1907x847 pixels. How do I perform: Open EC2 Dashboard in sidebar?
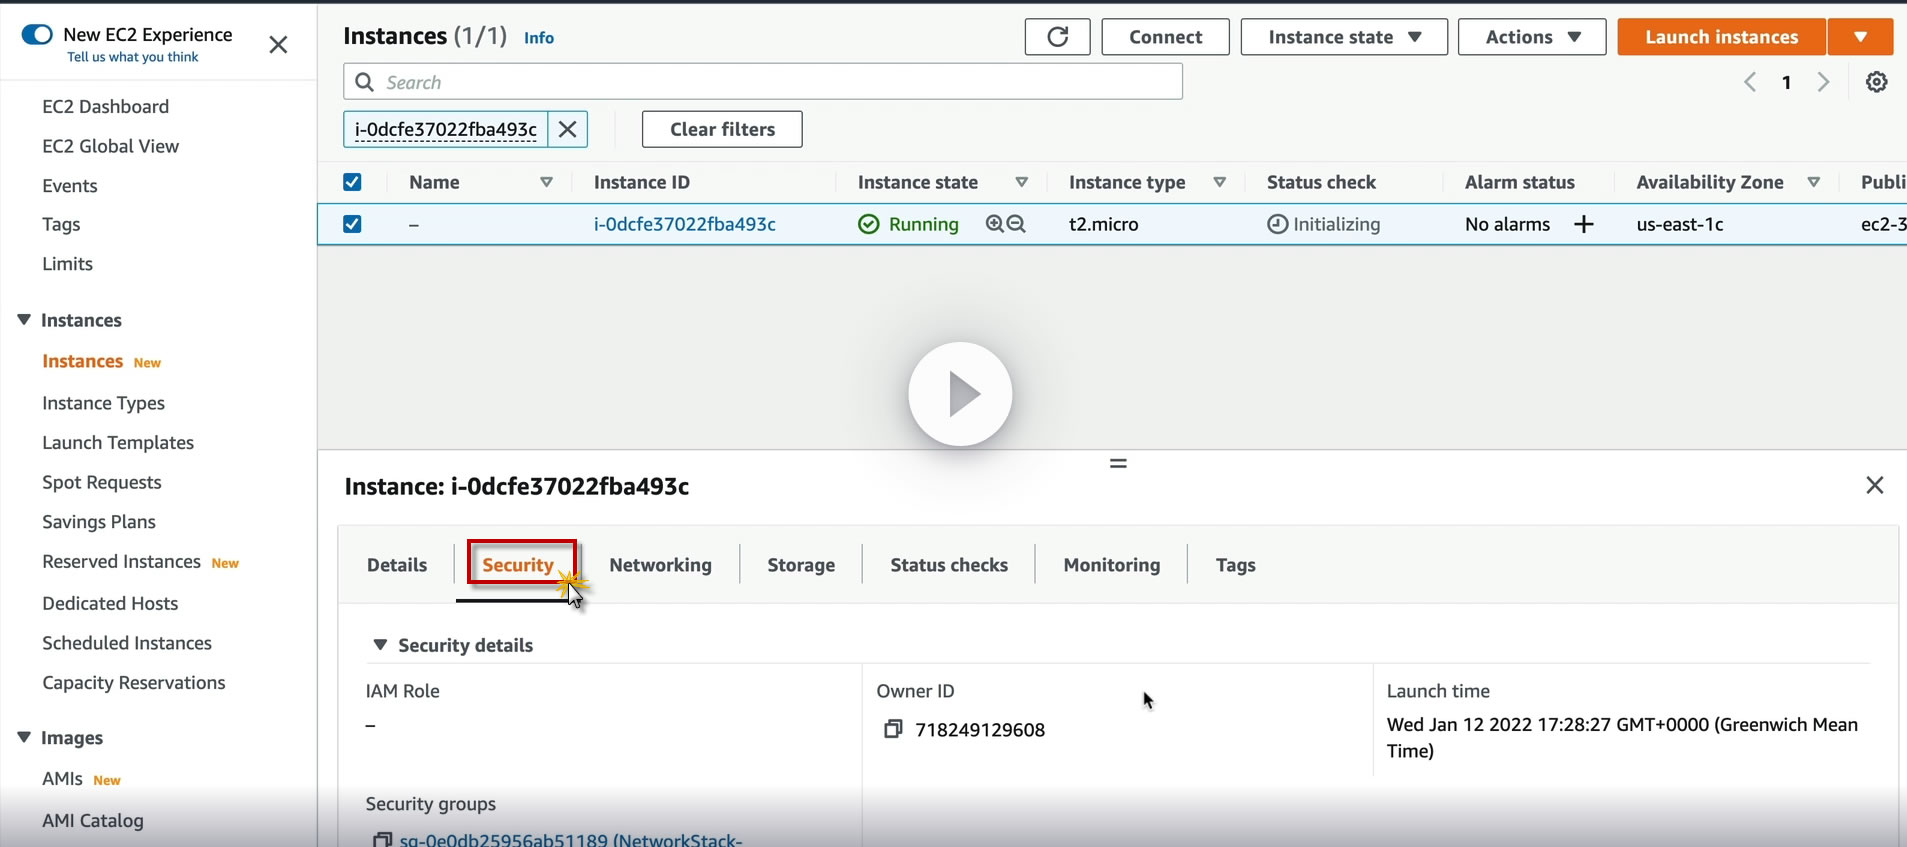tap(106, 106)
